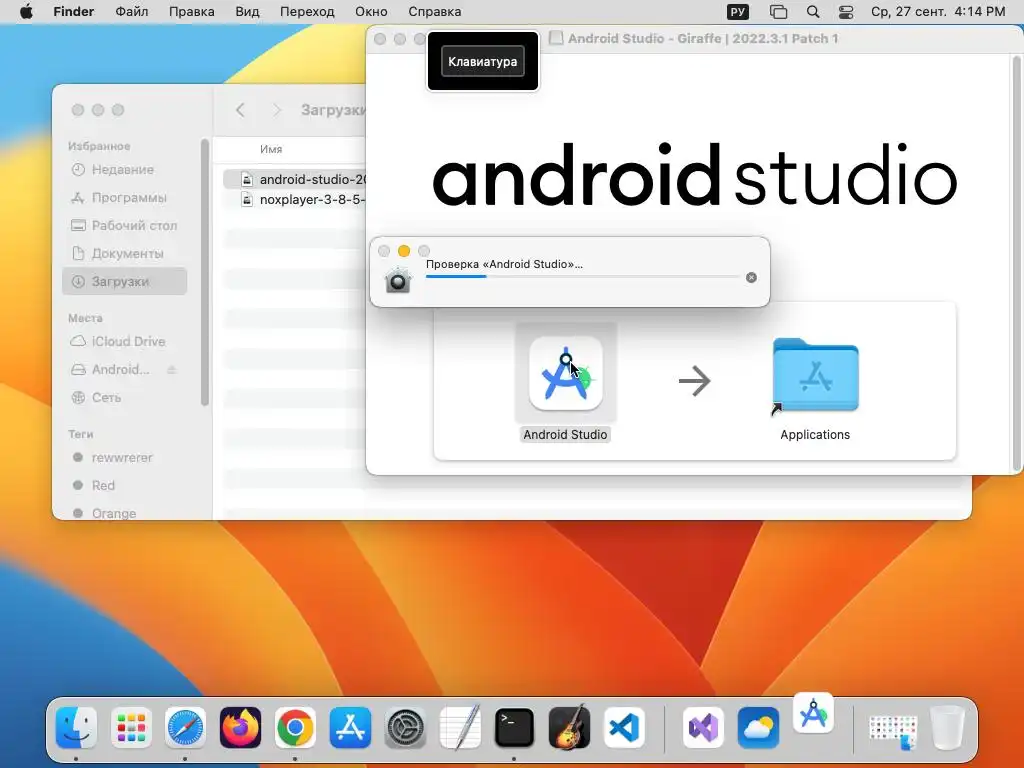This screenshot has height=768, width=1024.
Task: Launch Visual Studio Code from the Dock
Action: click(x=624, y=727)
